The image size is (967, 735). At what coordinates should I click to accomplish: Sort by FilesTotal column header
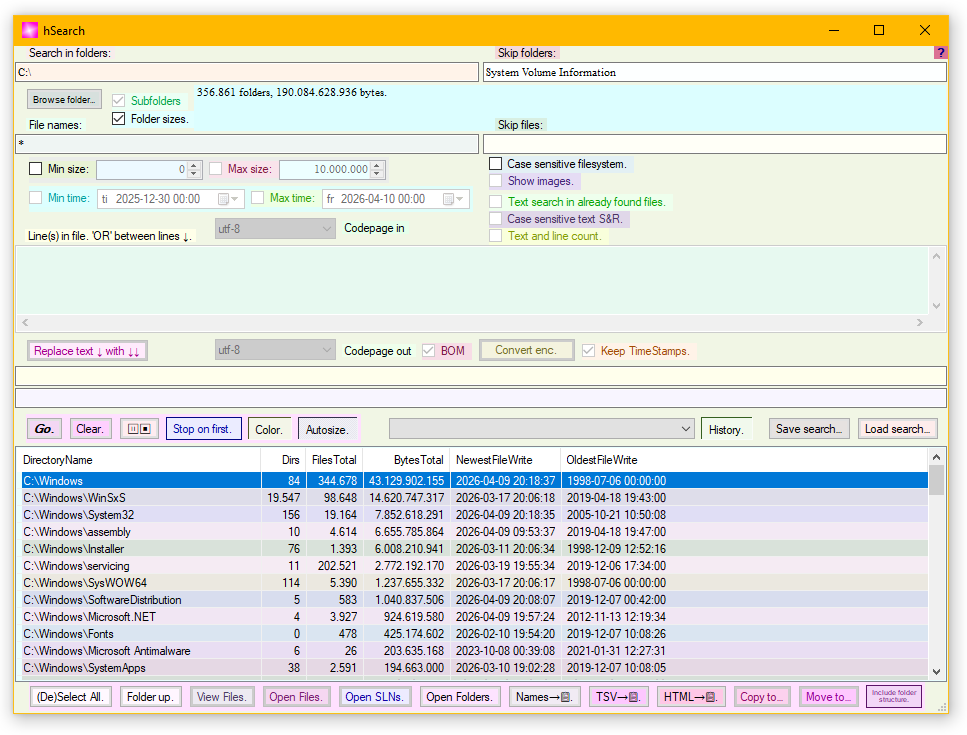334,460
